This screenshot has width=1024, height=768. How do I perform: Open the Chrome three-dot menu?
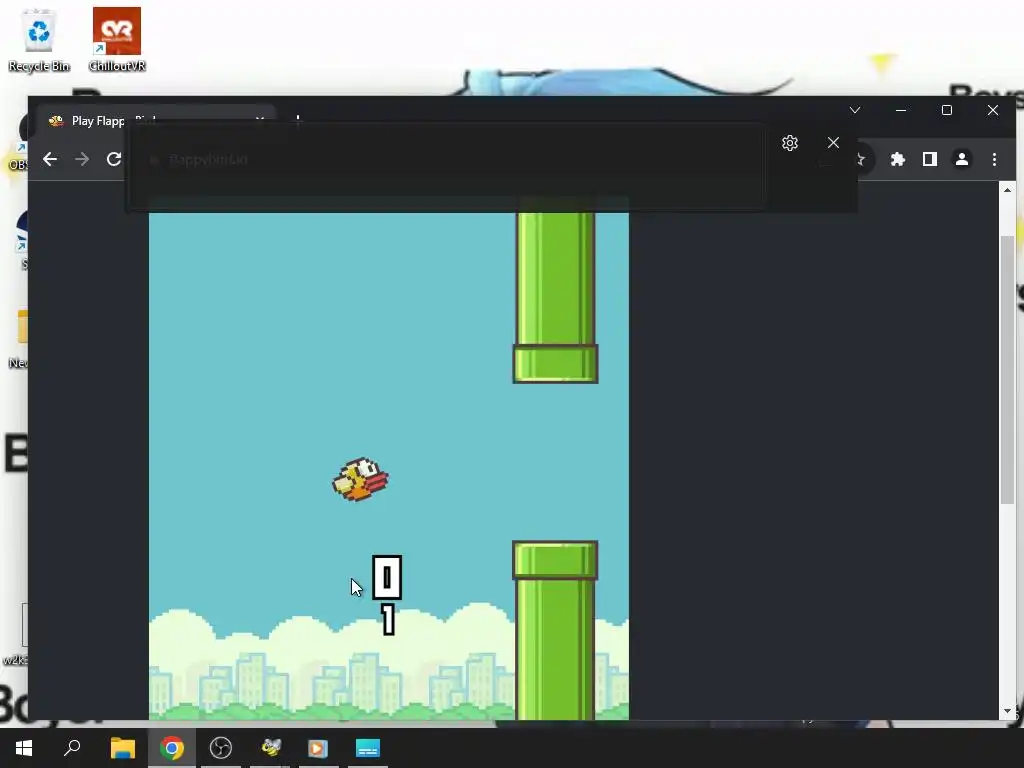[x=994, y=159]
